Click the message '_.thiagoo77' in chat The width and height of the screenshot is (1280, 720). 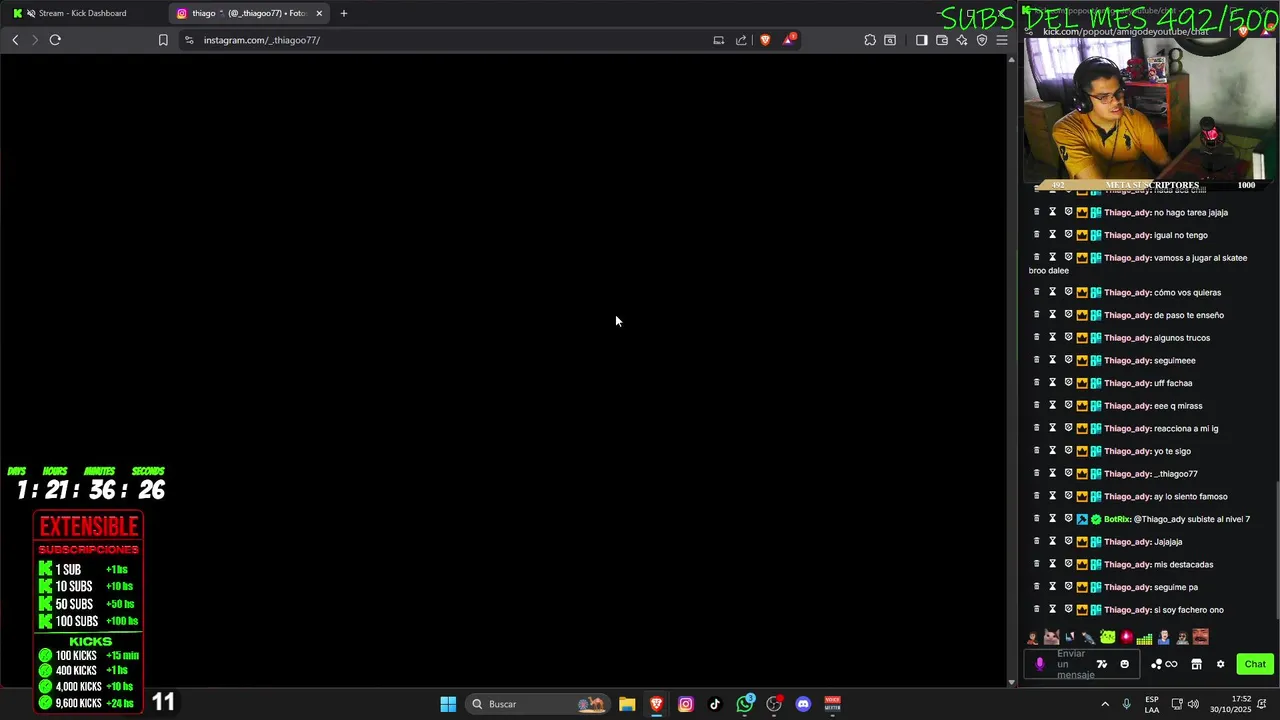[x=1176, y=474]
